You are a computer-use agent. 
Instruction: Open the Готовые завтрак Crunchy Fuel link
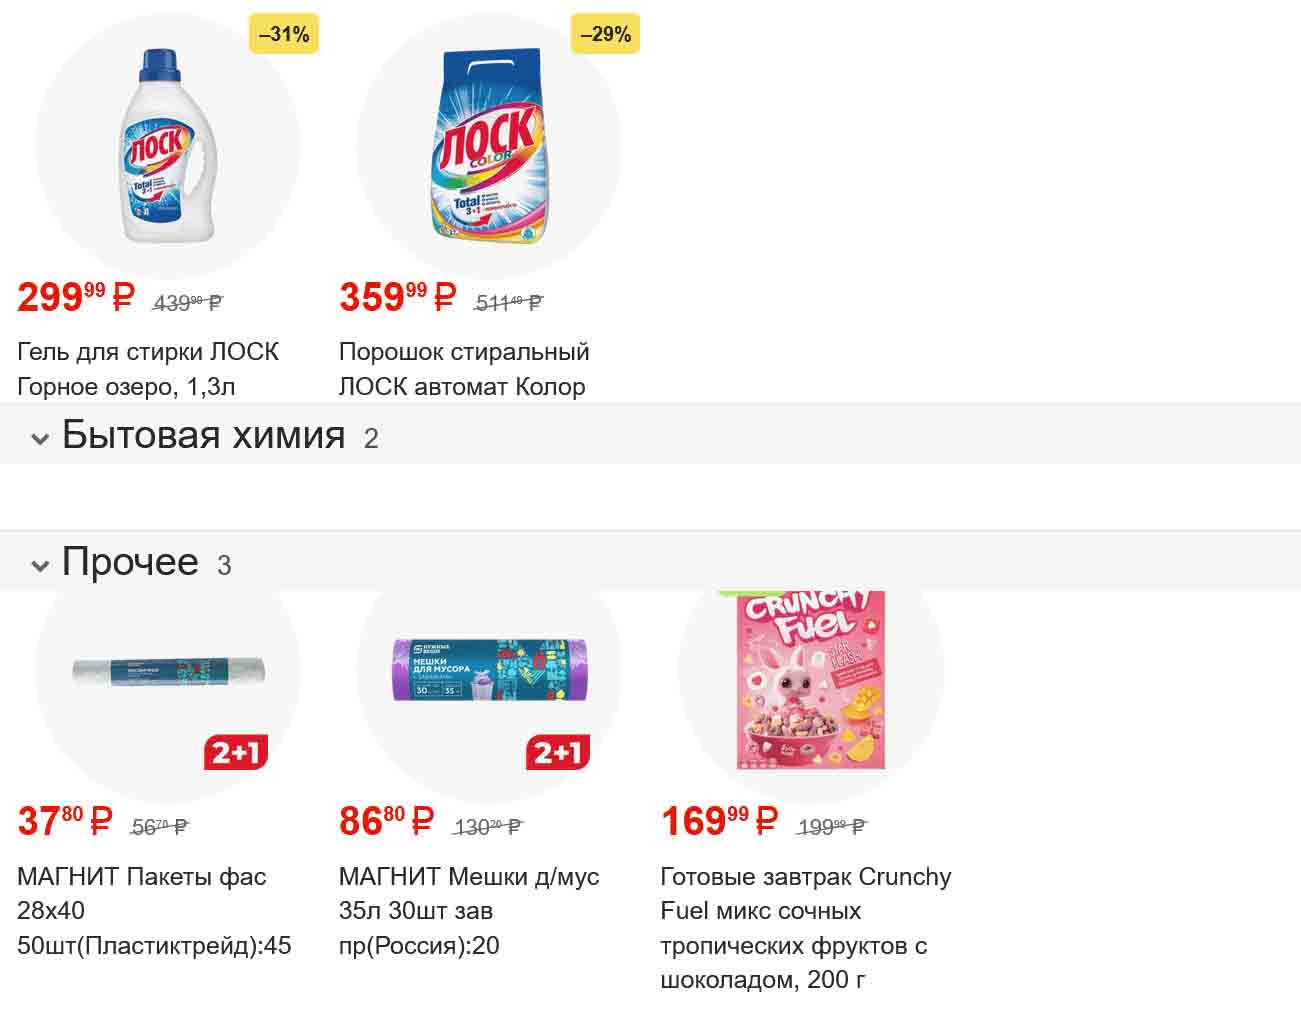[805, 928]
